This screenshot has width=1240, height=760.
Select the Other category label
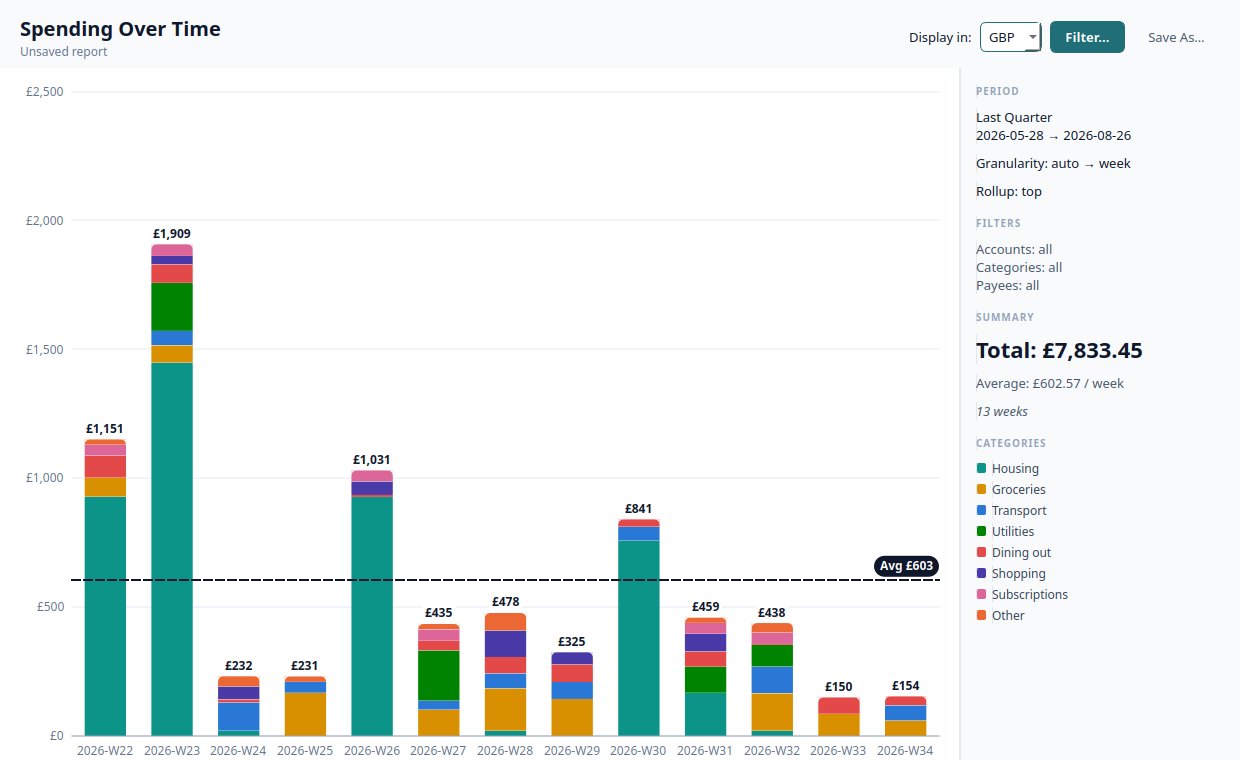(x=1008, y=615)
